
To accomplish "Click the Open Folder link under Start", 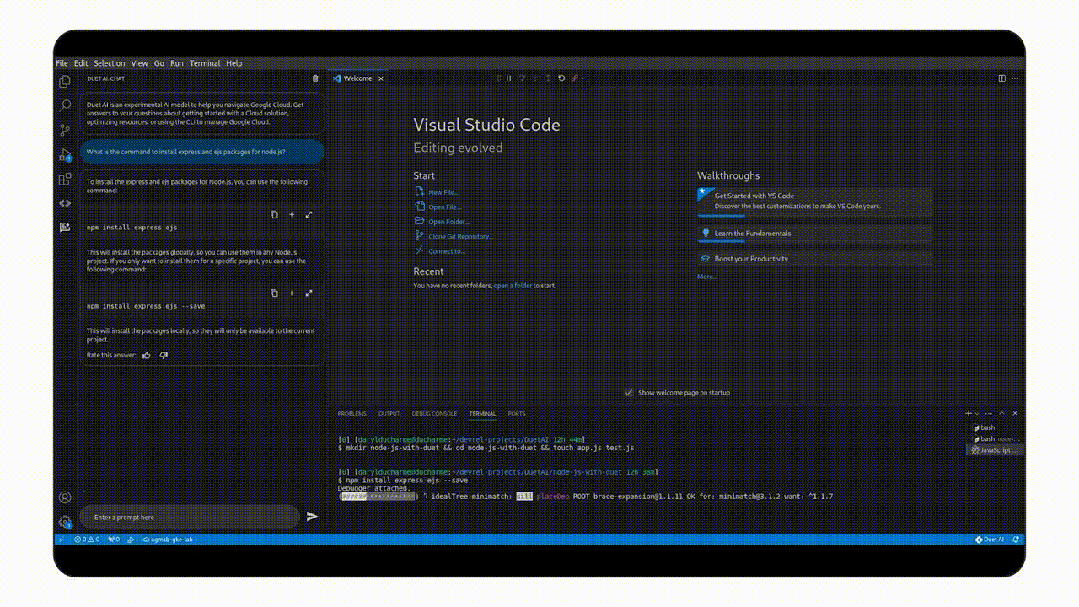I will (x=448, y=221).
